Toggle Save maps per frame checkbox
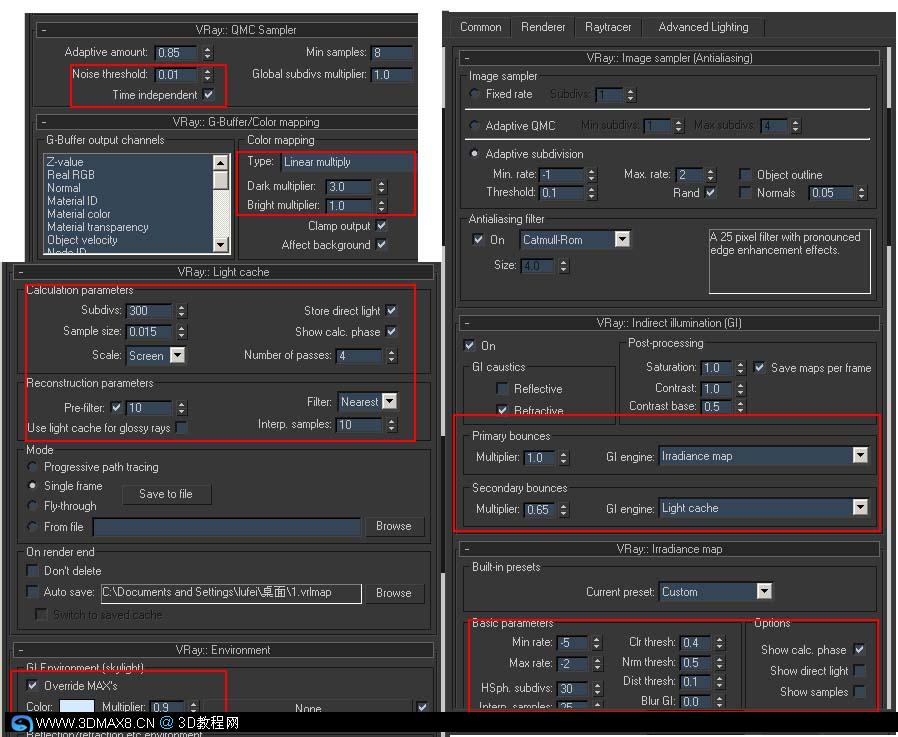This screenshot has width=898, height=737. 759,368
